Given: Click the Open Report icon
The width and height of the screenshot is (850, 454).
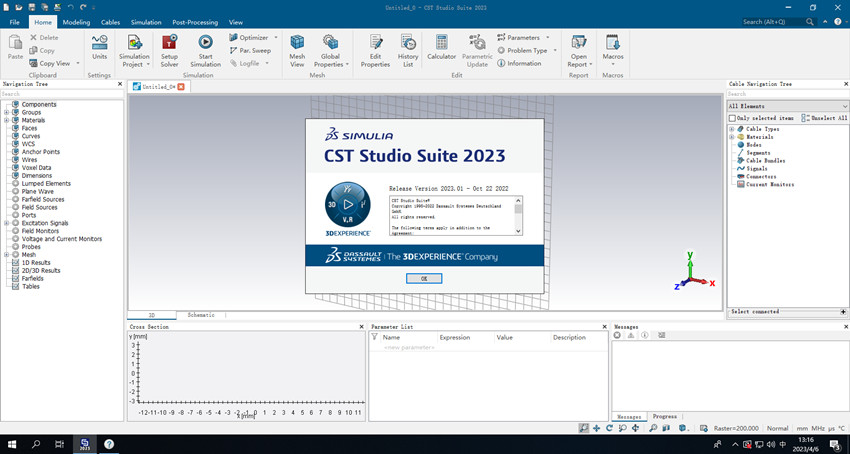Looking at the screenshot, I should coord(578,42).
